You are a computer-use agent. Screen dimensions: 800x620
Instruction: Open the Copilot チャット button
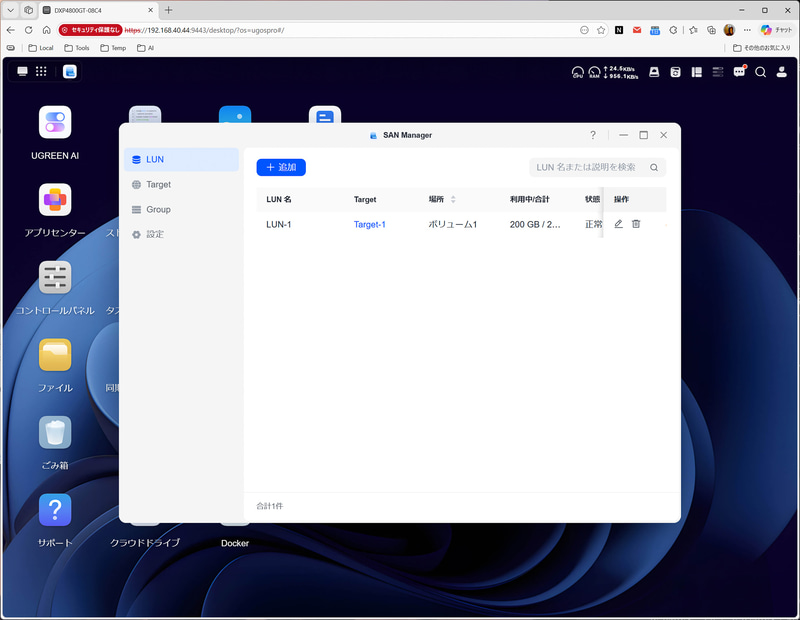click(776, 30)
